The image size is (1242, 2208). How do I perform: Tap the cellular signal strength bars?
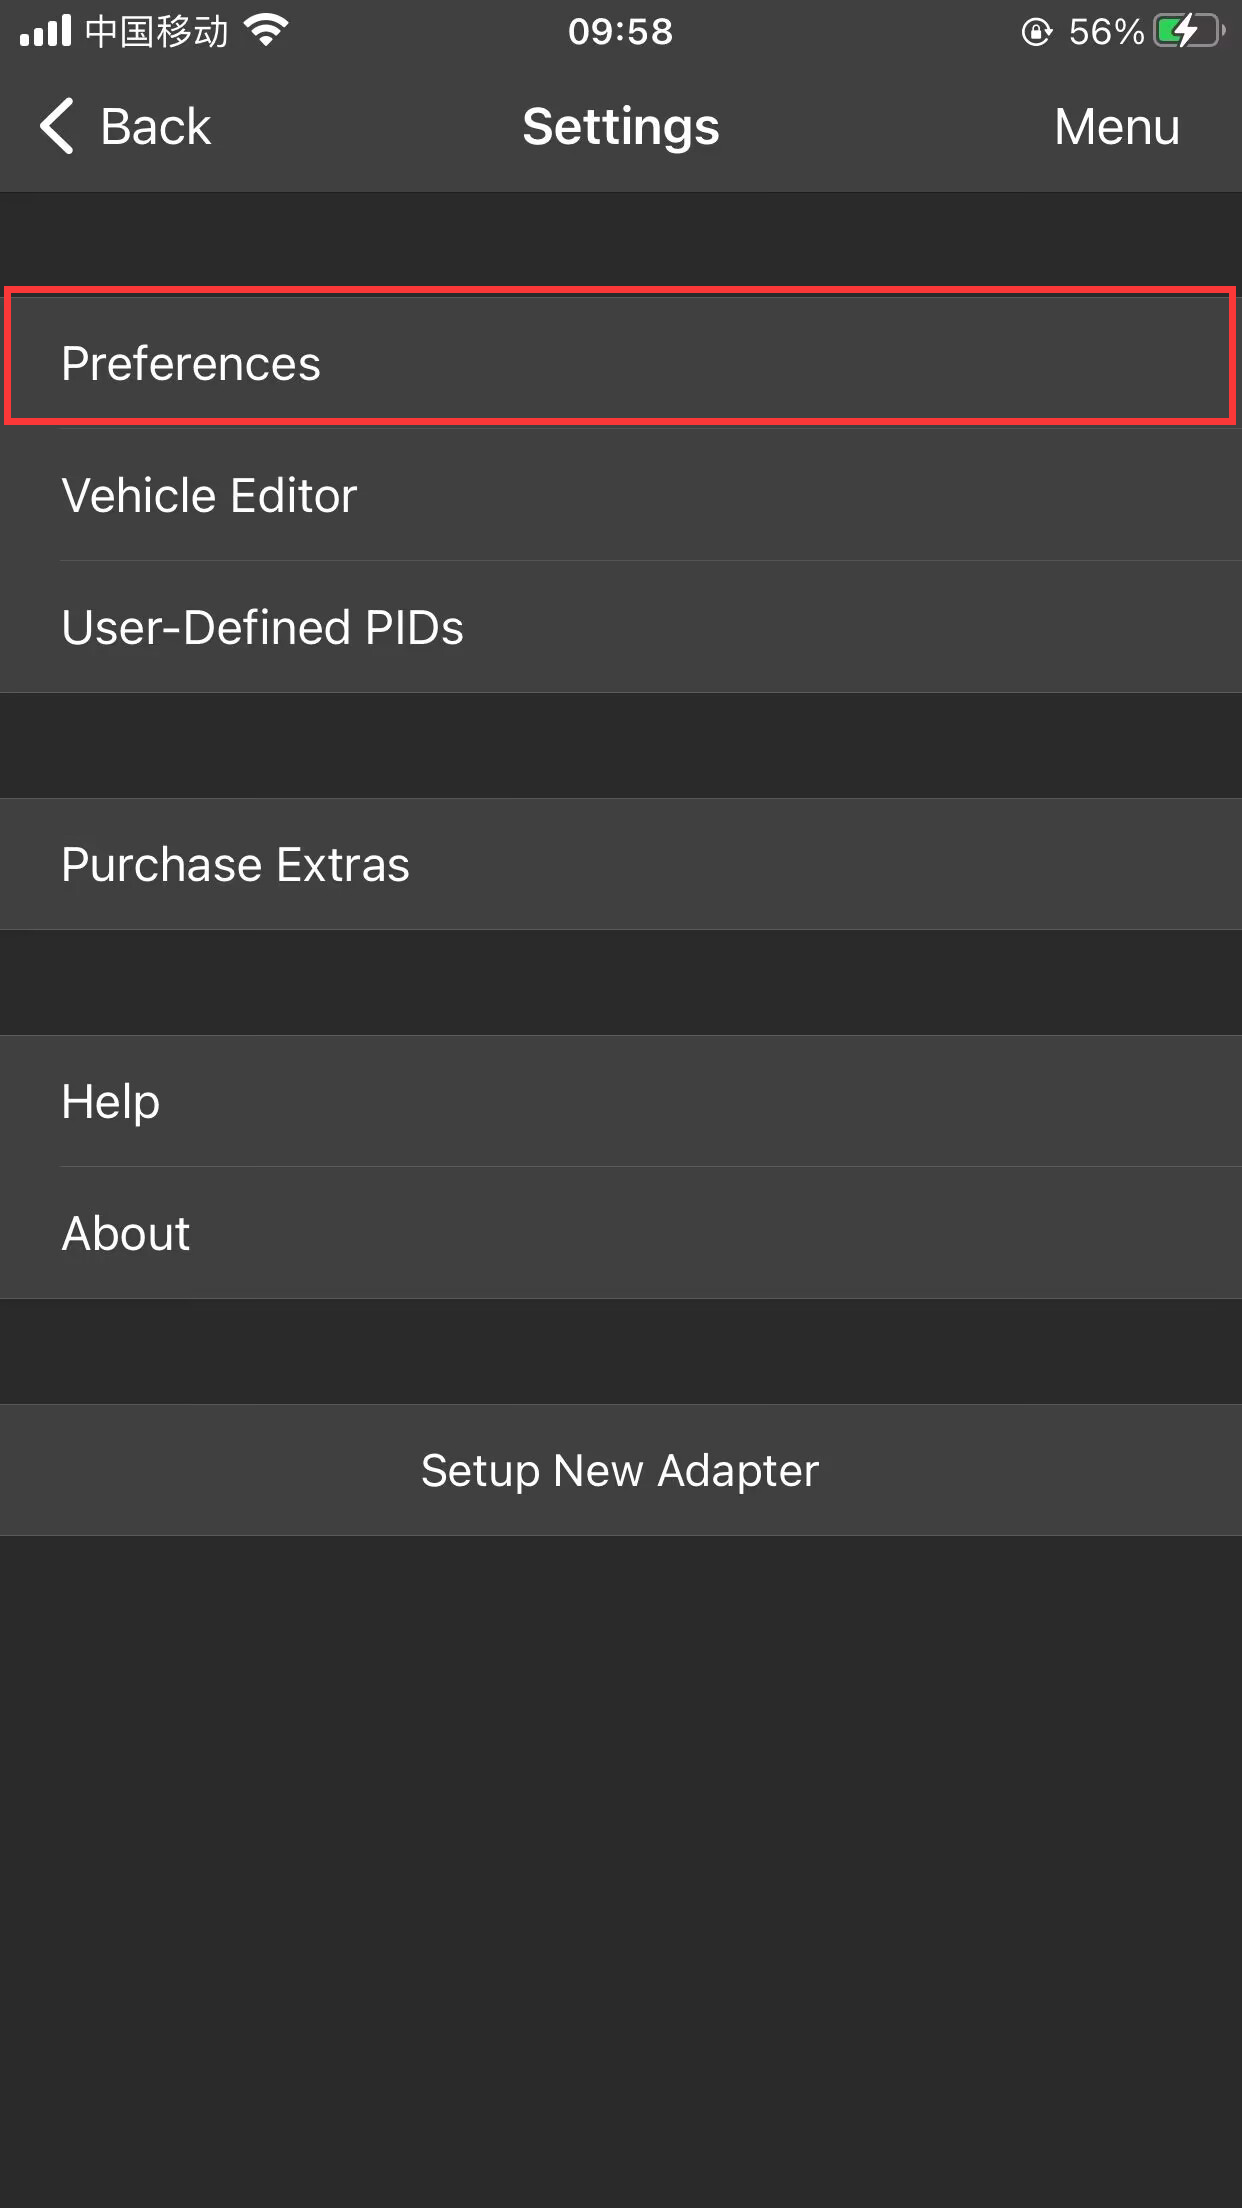point(46,31)
